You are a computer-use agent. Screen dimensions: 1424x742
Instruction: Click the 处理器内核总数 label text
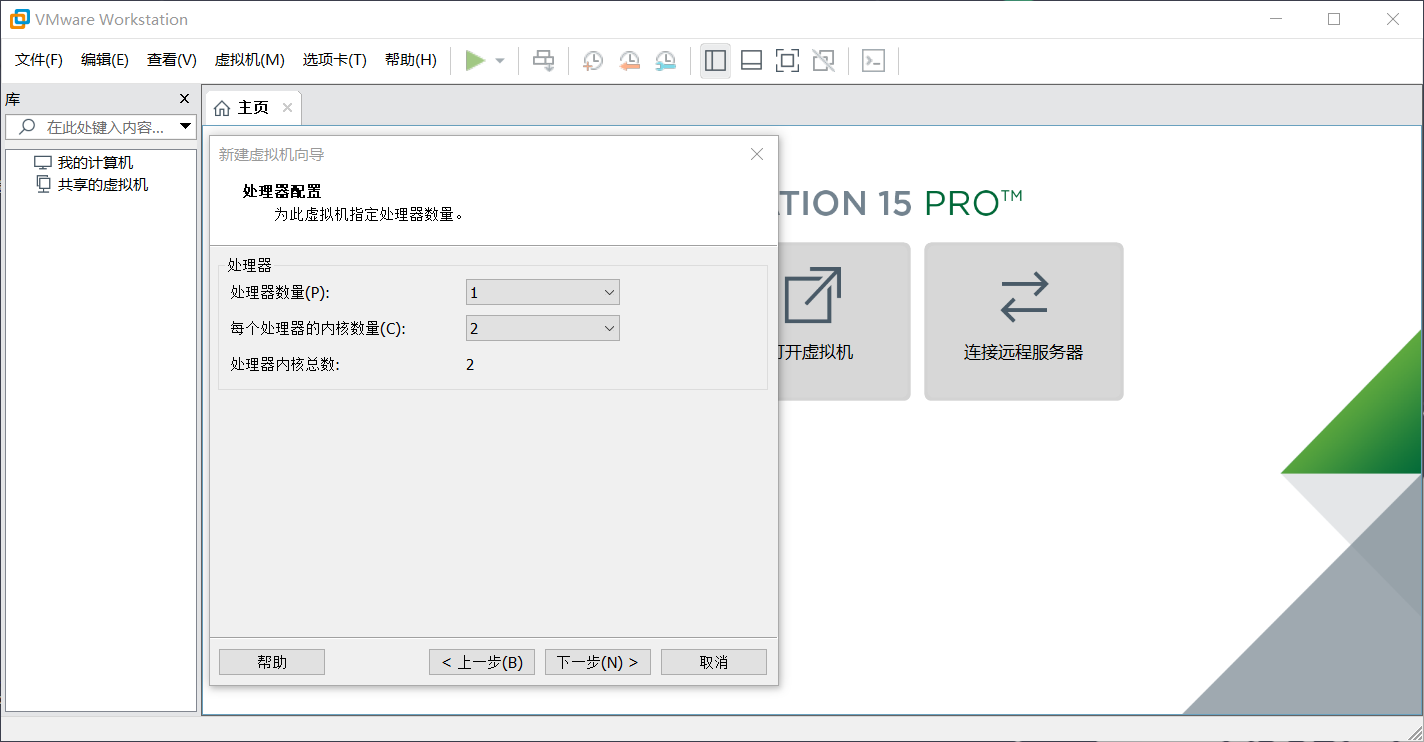point(285,364)
